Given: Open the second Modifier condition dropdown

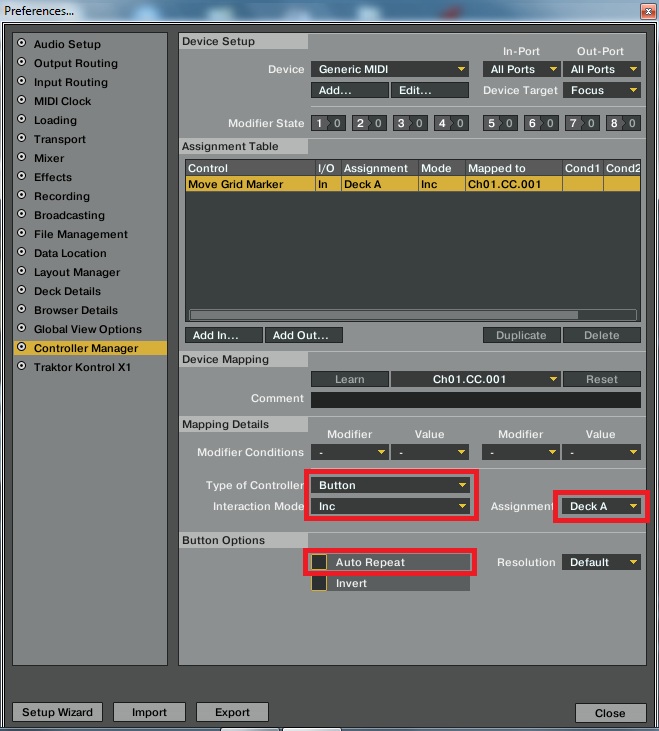Looking at the screenshot, I should pyautogui.click(x=522, y=452).
